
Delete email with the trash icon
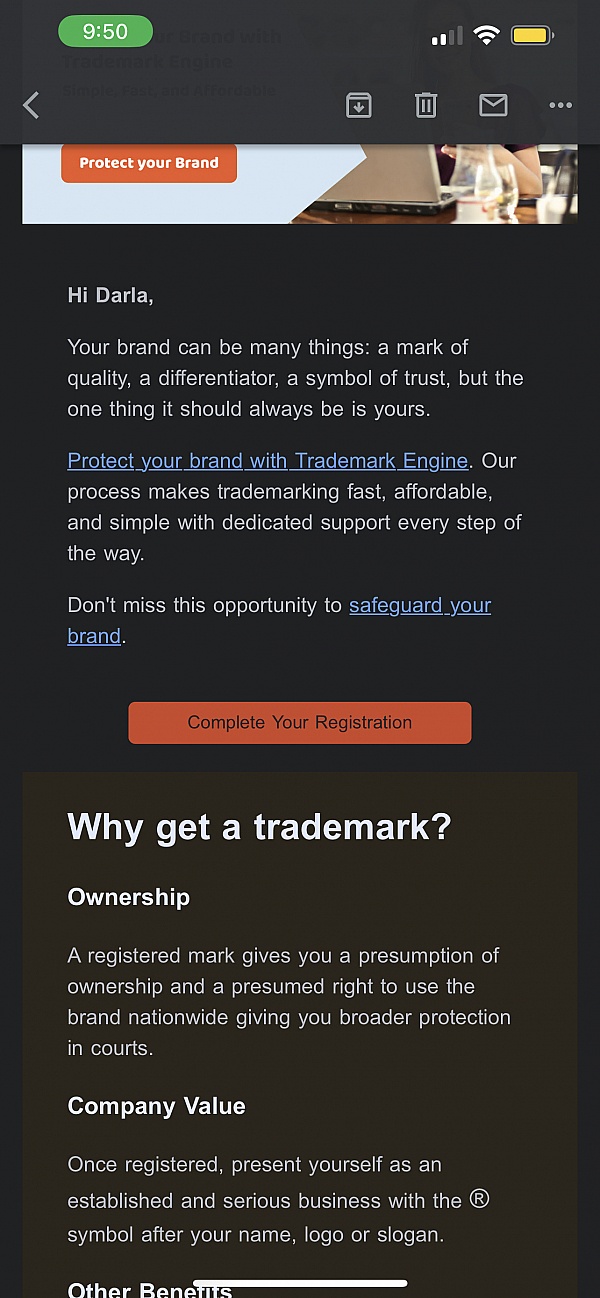click(426, 105)
